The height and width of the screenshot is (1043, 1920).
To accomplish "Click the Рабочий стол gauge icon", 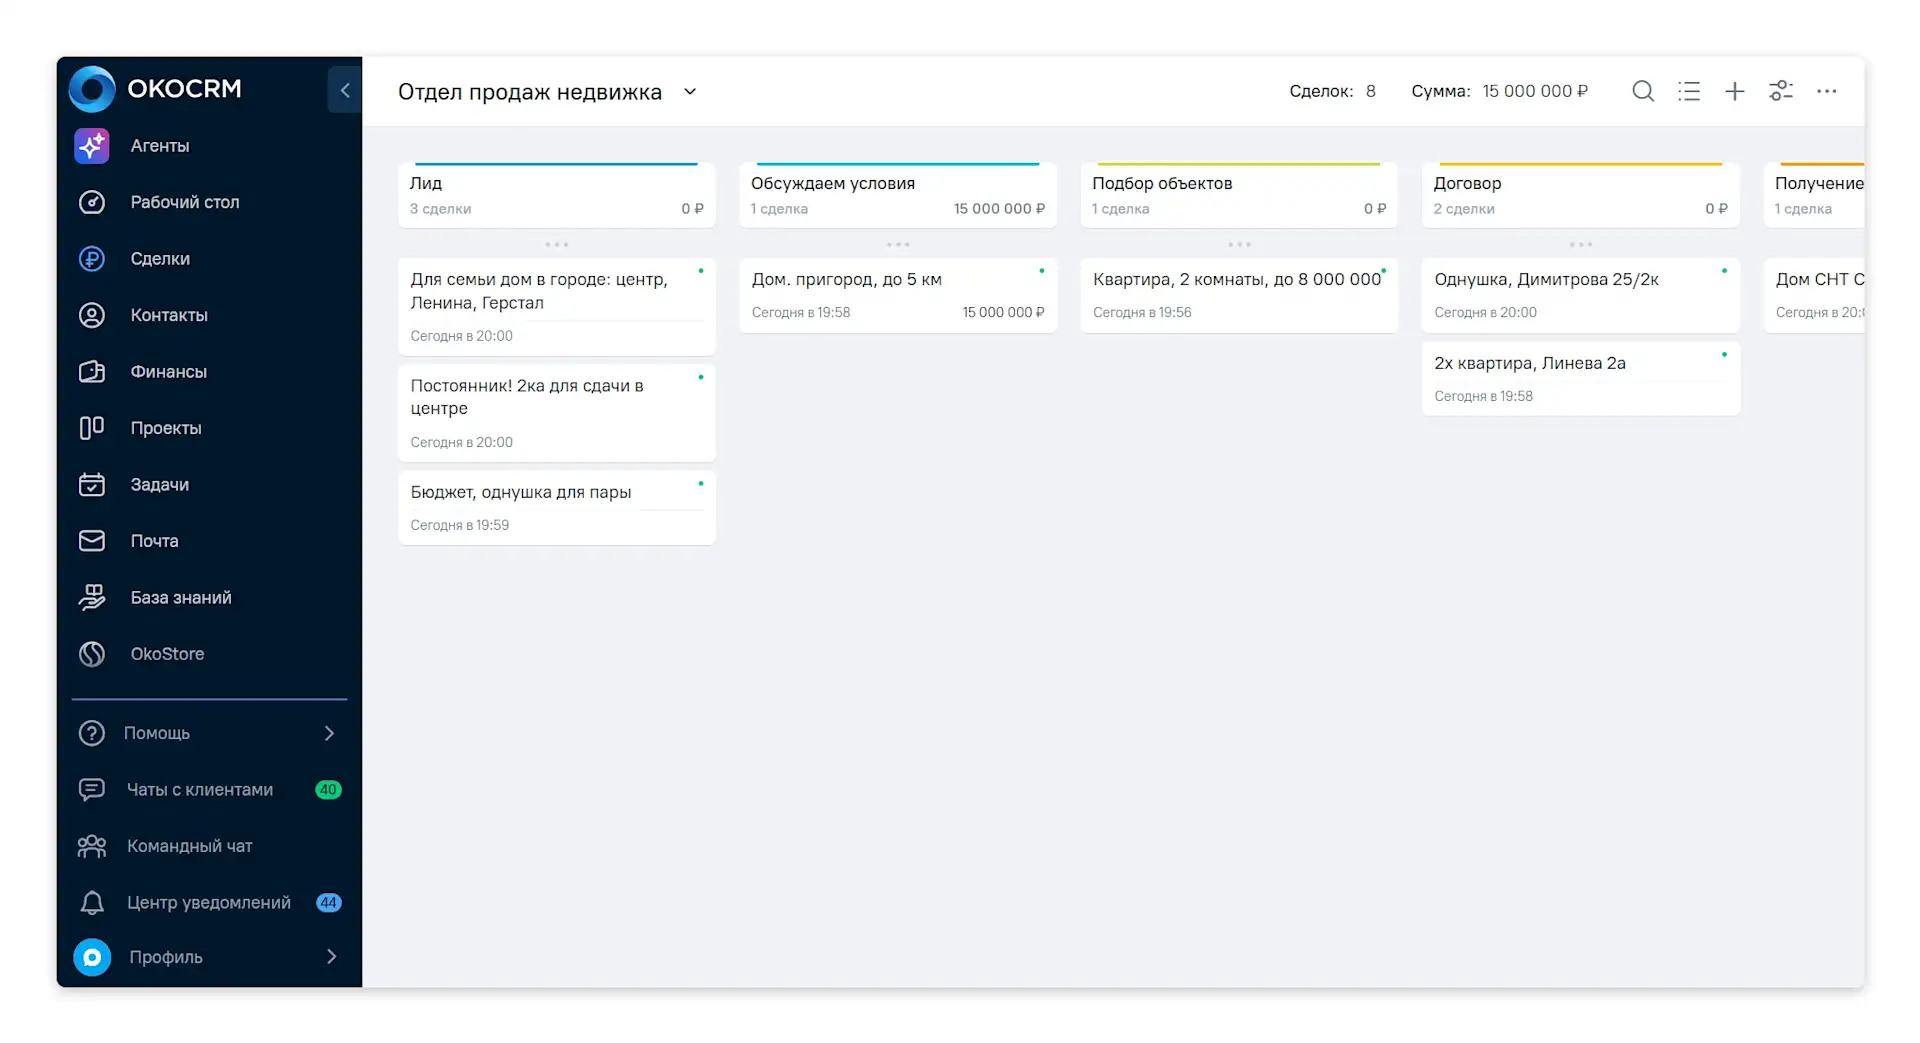I will tap(92, 202).
